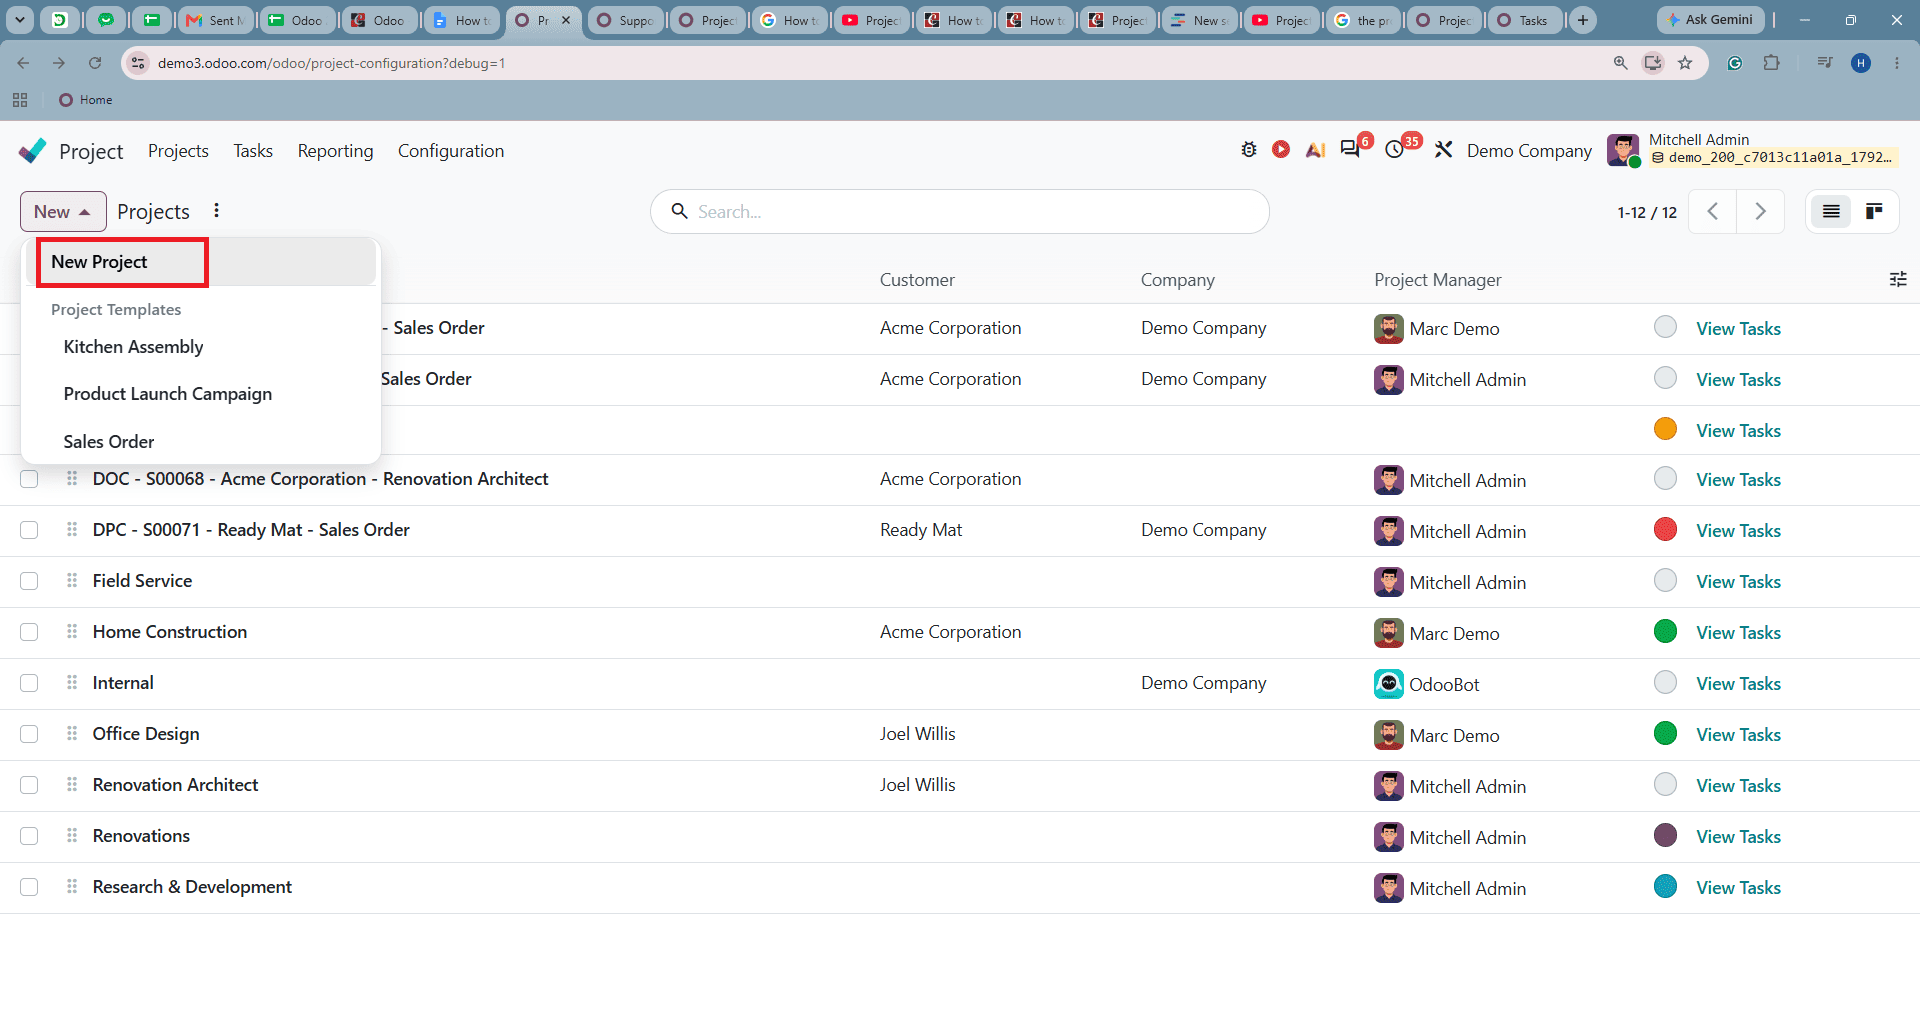Open the browser tab search dropdown
The image size is (1920, 1032).
pos(20,20)
